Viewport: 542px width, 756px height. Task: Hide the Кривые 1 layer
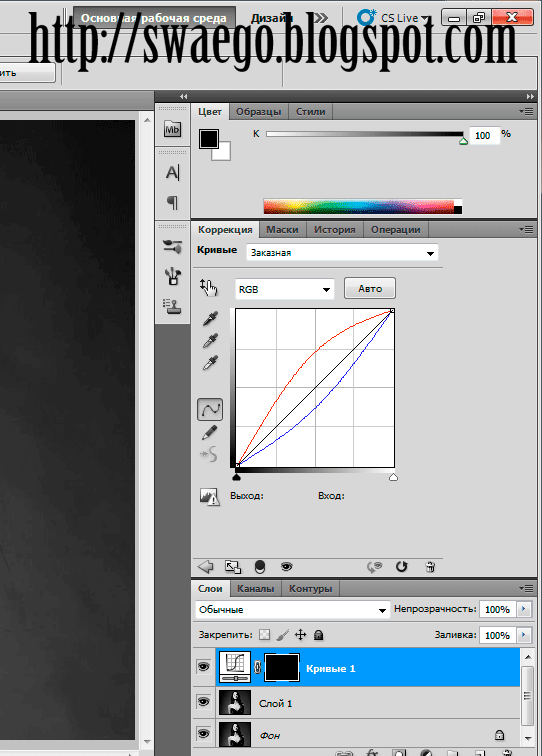(x=203, y=667)
